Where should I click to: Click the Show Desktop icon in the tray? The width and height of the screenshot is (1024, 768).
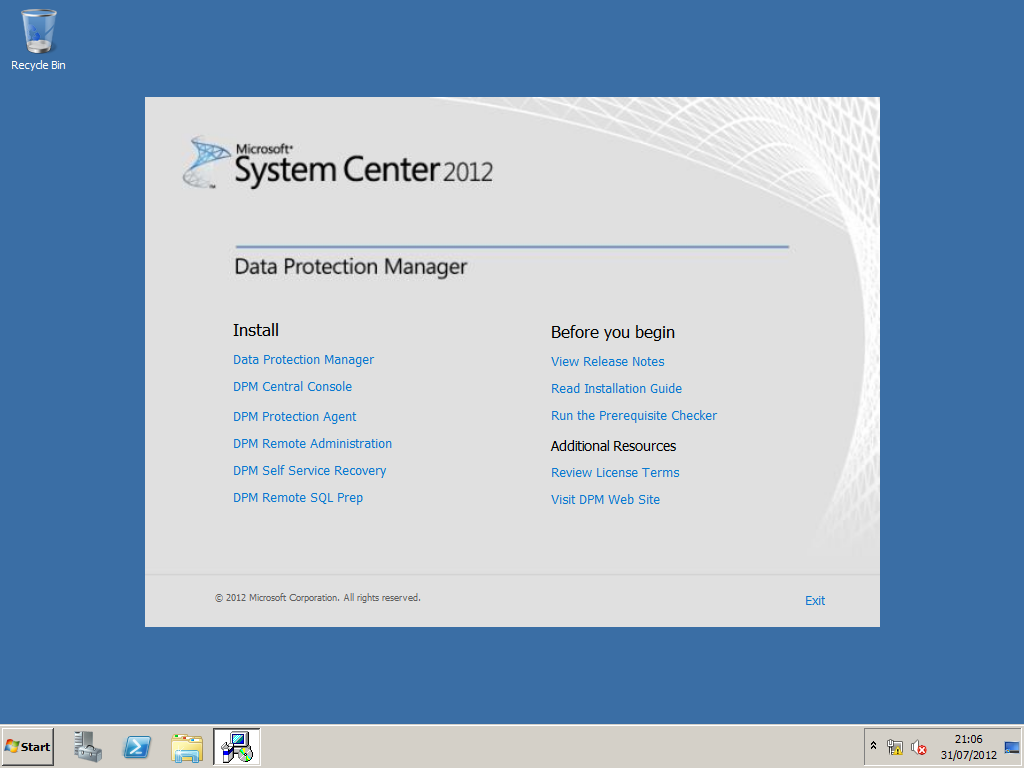1012,747
